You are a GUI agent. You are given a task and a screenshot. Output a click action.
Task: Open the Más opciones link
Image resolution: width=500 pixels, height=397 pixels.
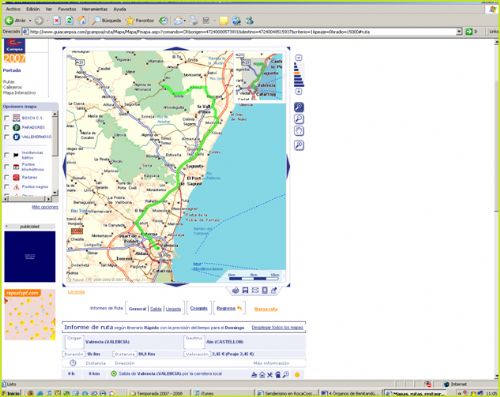(x=45, y=207)
